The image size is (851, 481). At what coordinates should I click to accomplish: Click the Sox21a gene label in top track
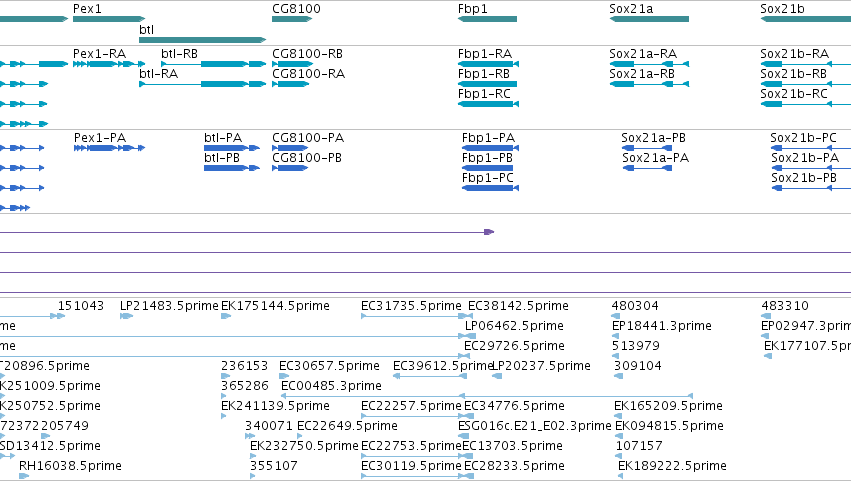tap(631, 9)
